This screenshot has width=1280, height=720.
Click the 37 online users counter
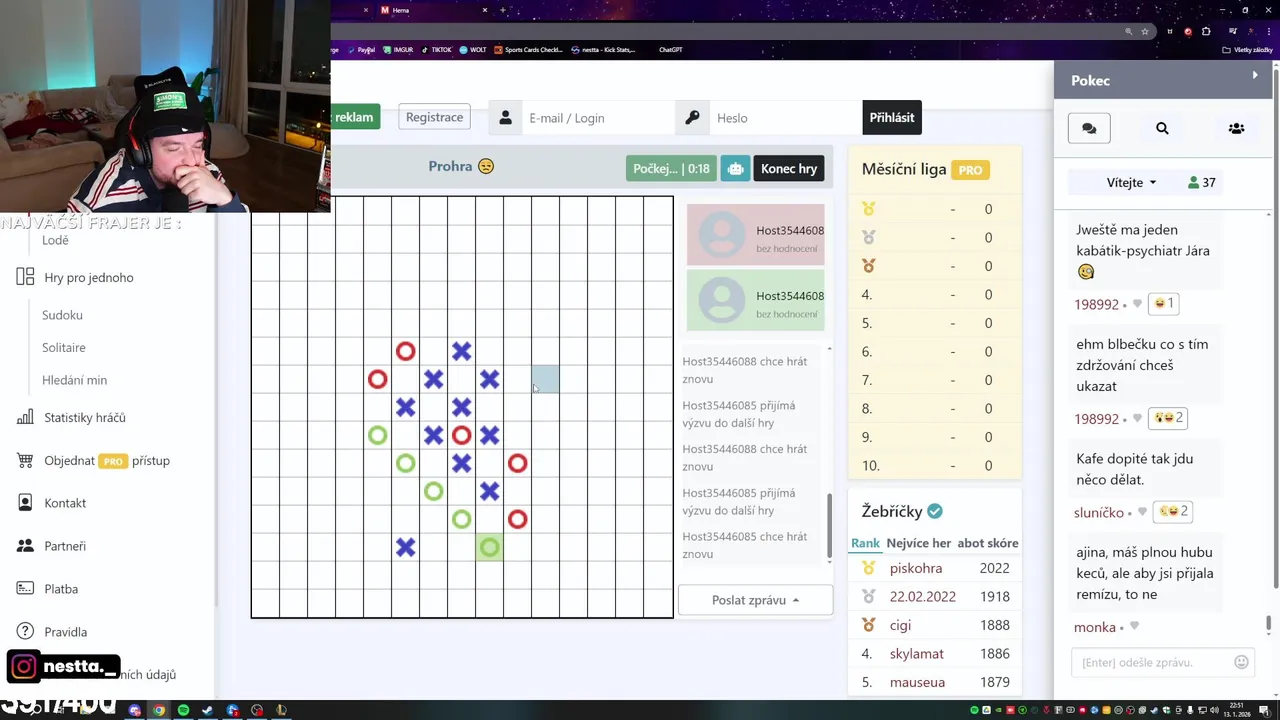[x=1201, y=183]
